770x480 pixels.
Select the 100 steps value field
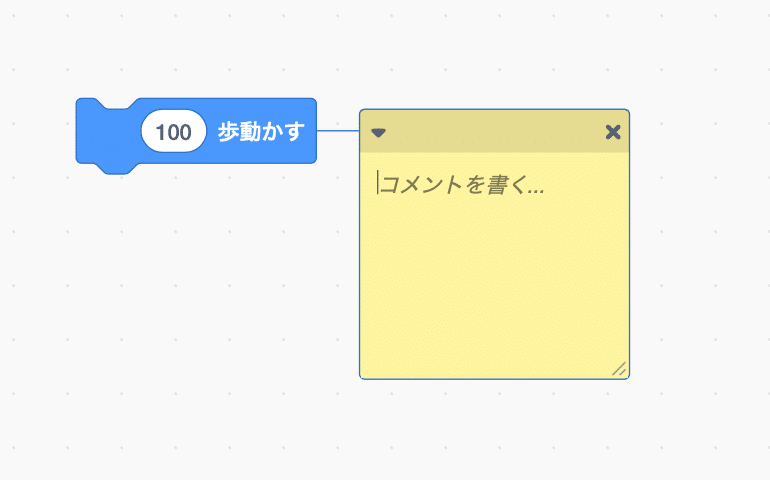(x=173, y=131)
